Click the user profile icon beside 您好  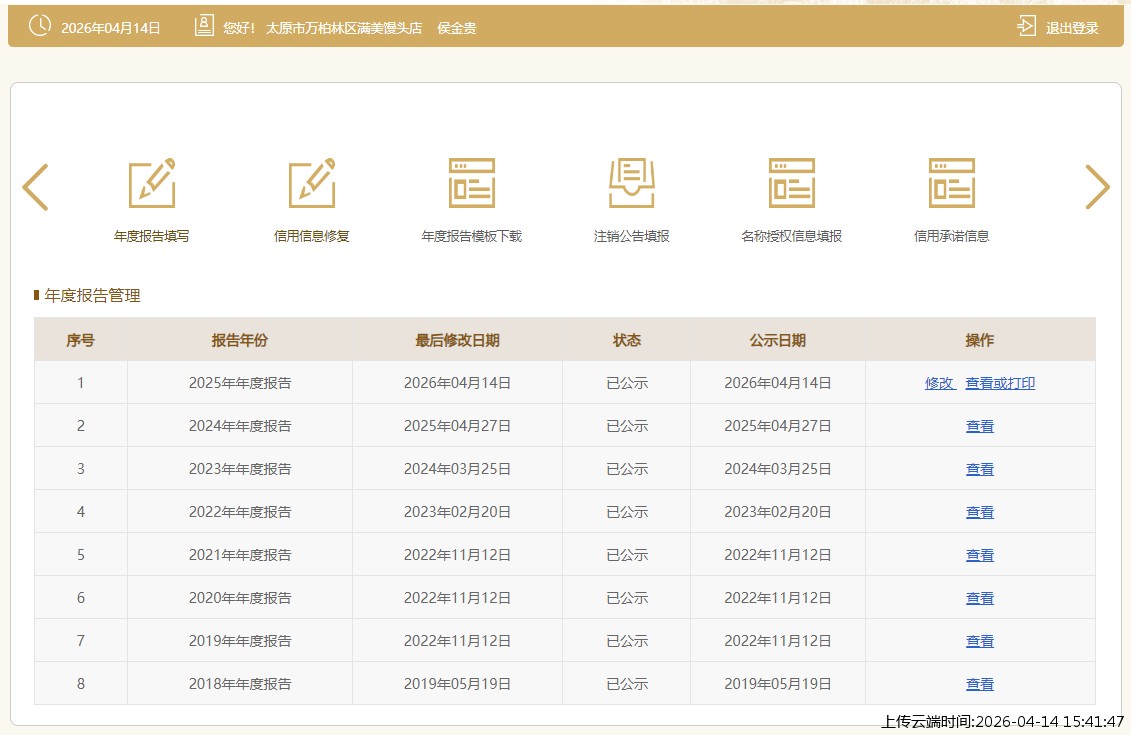[204, 27]
